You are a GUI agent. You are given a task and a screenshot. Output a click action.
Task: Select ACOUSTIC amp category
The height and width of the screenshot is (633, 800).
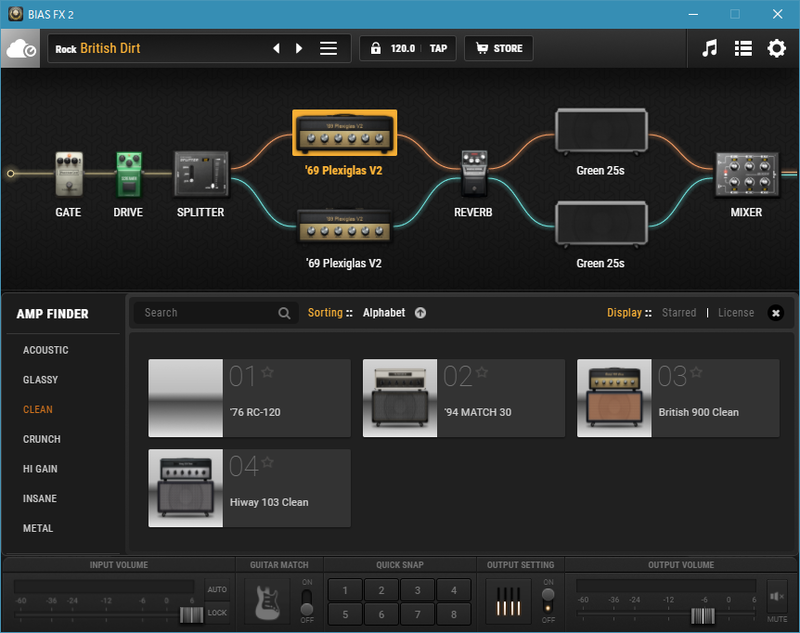tap(45, 350)
